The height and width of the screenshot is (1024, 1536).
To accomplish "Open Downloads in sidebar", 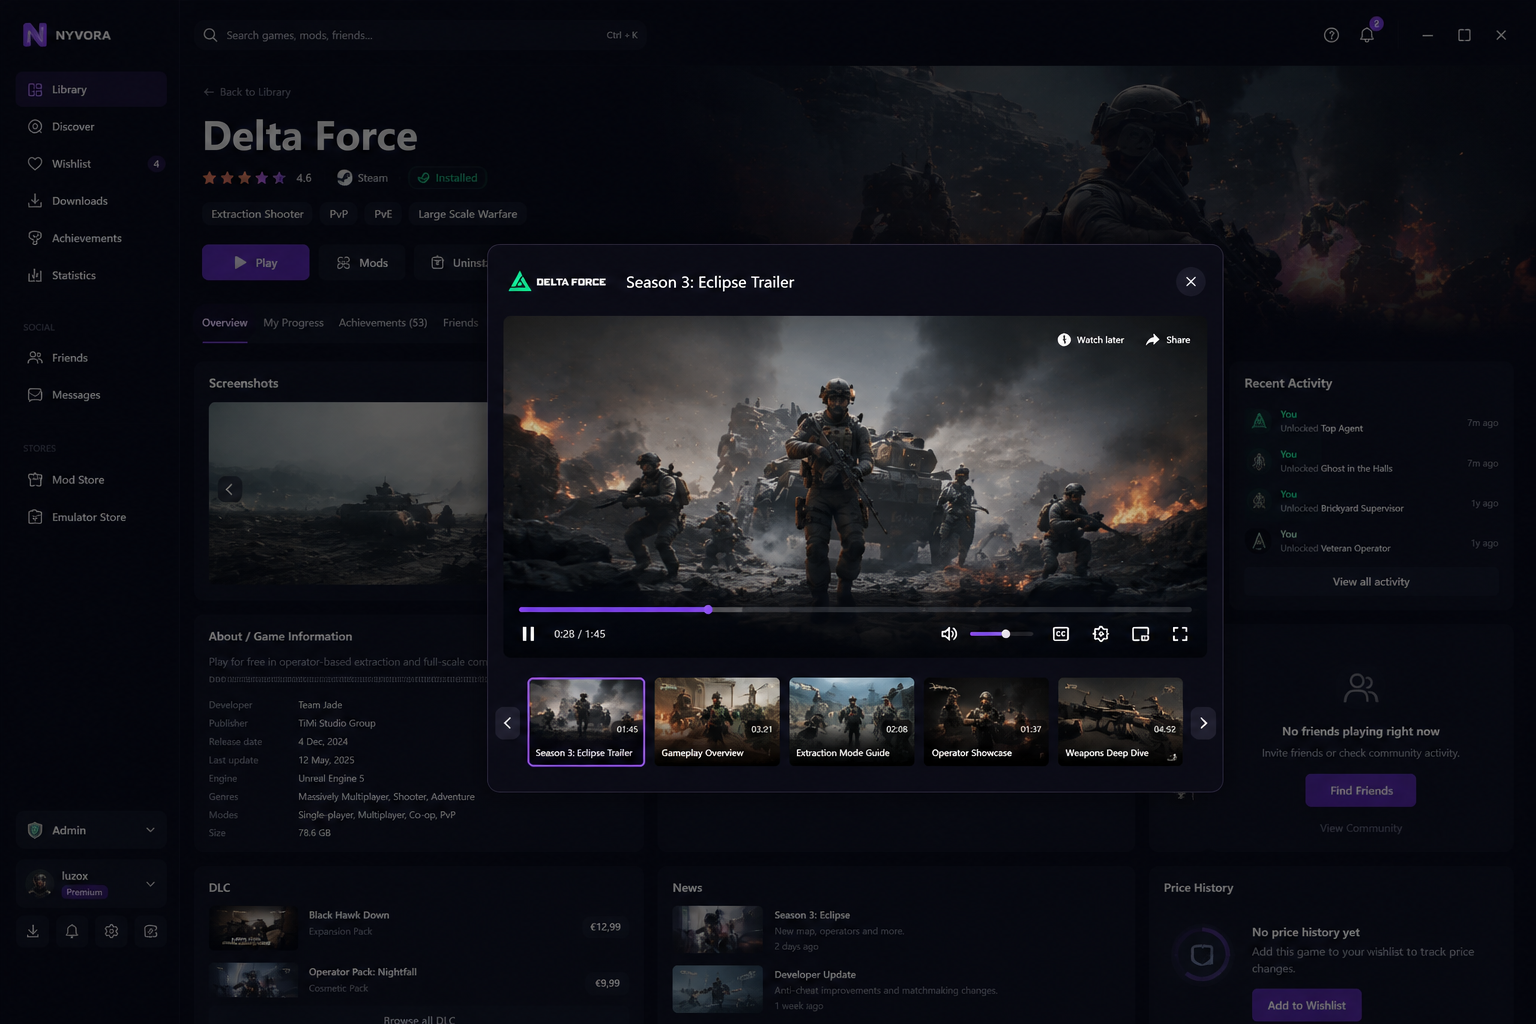I will tap(91, 201).
